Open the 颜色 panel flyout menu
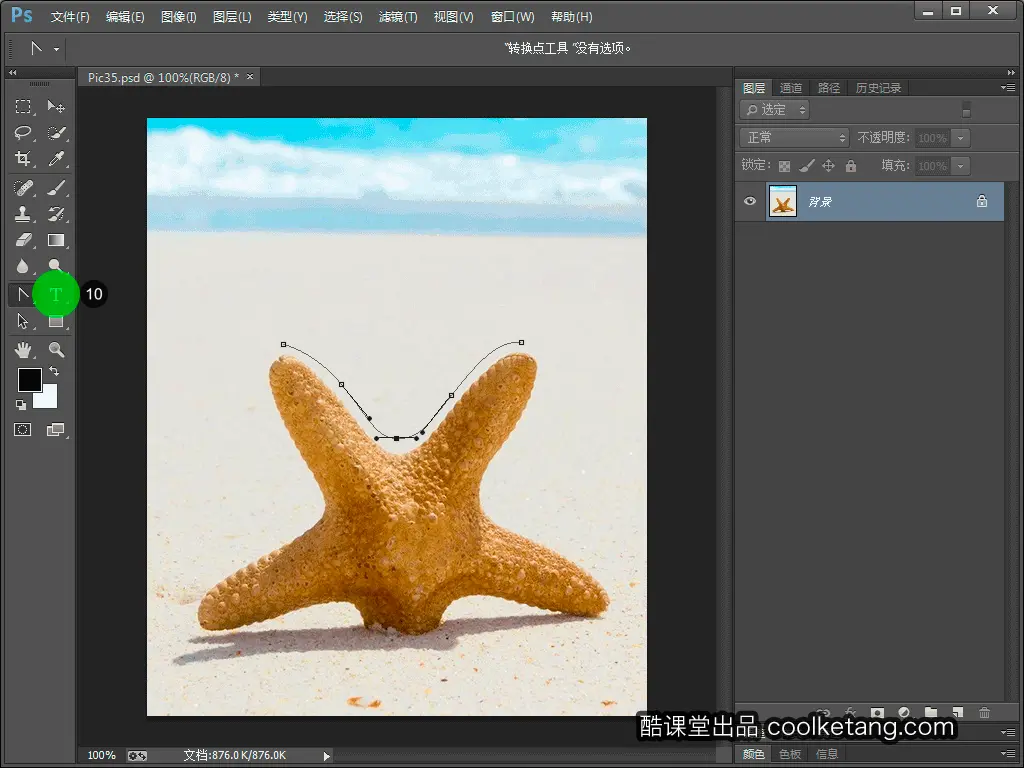1024x768 pixels. [1008, 754]
